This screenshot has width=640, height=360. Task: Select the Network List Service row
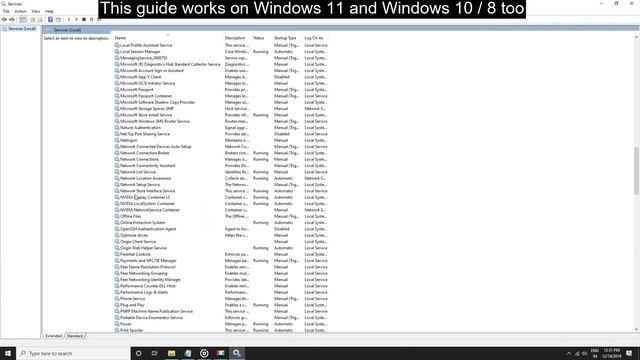coord(221,172)
